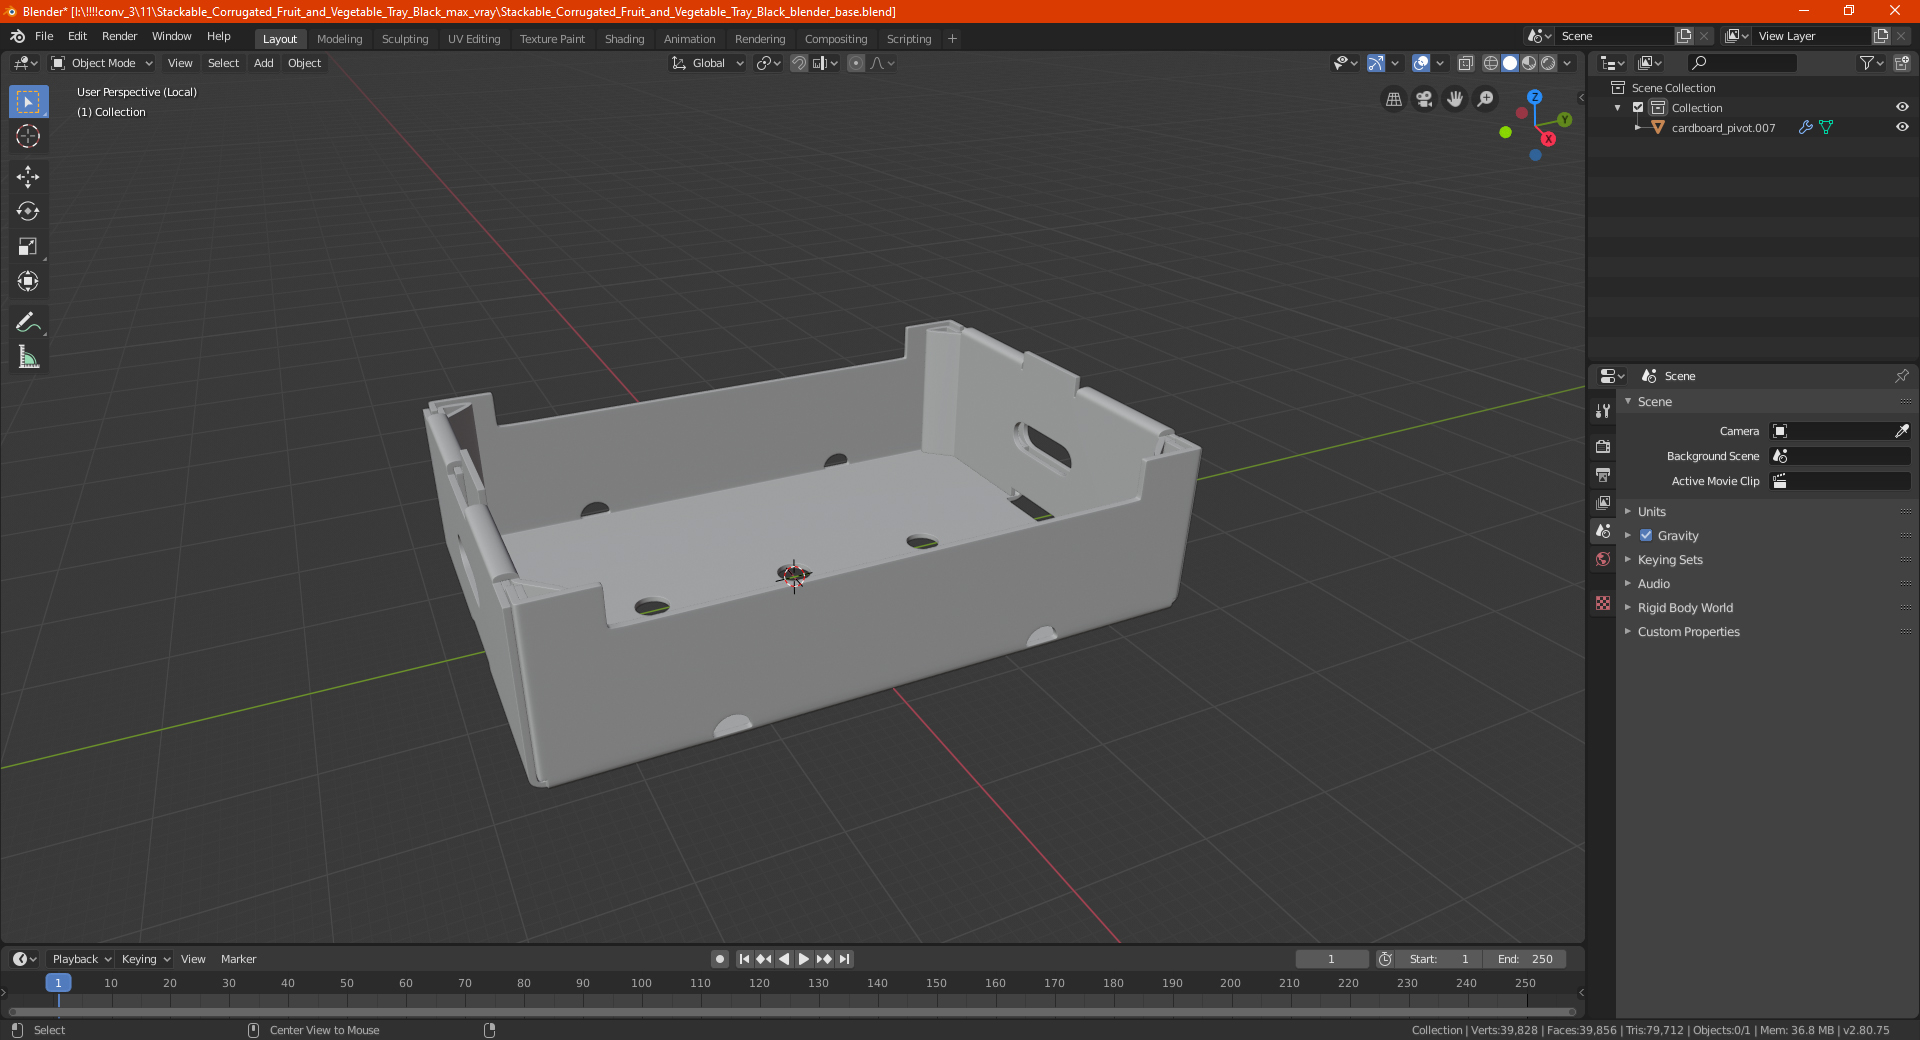Pick the Measure ruler tool
This screenshot has height=1040, width=1920.
[28, 357]
